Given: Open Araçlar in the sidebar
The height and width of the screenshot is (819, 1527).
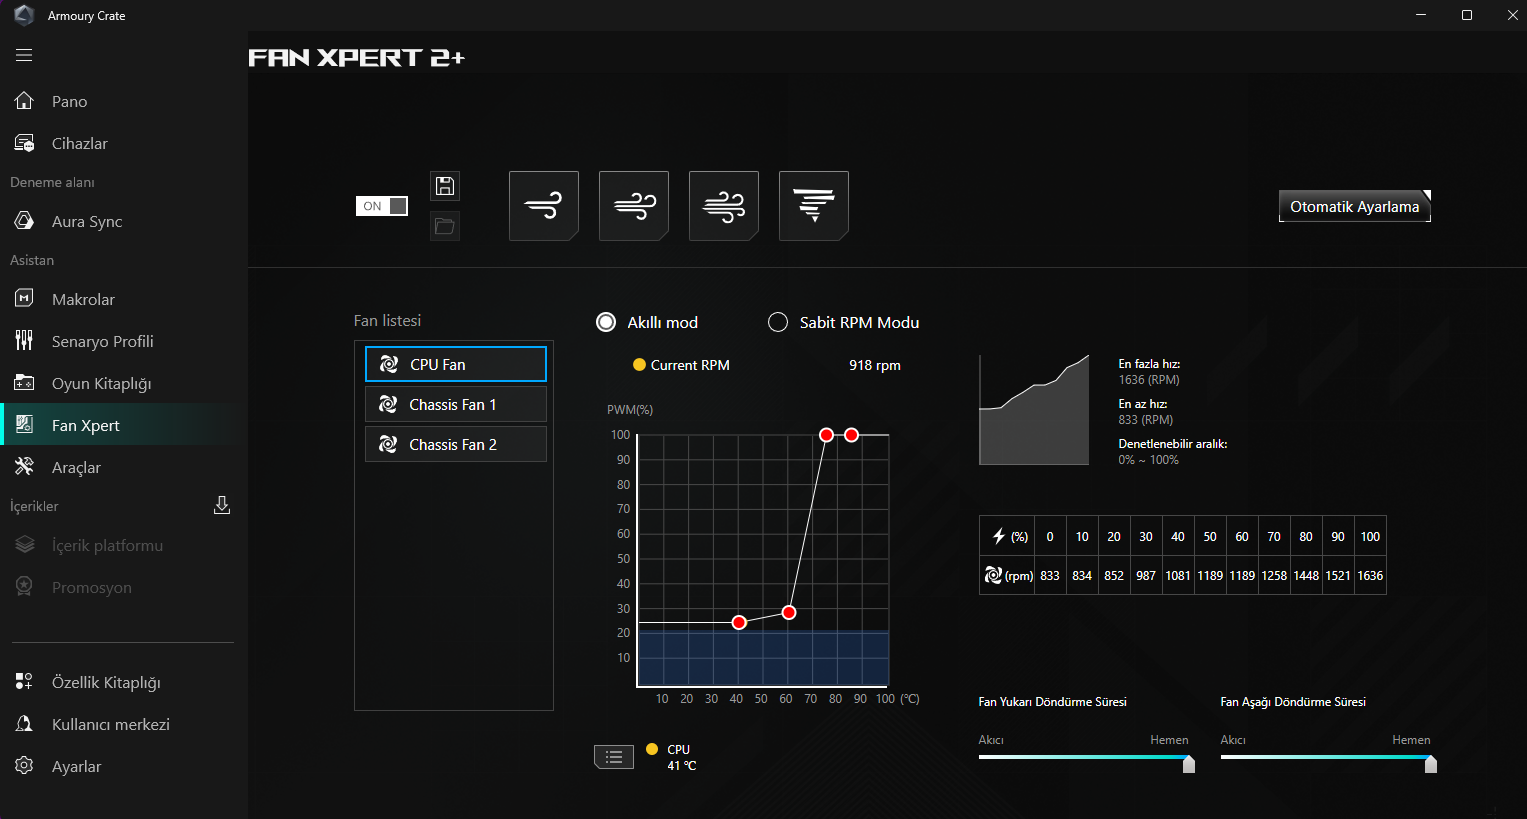Looking at the screenshot, I should pos(124,467).
